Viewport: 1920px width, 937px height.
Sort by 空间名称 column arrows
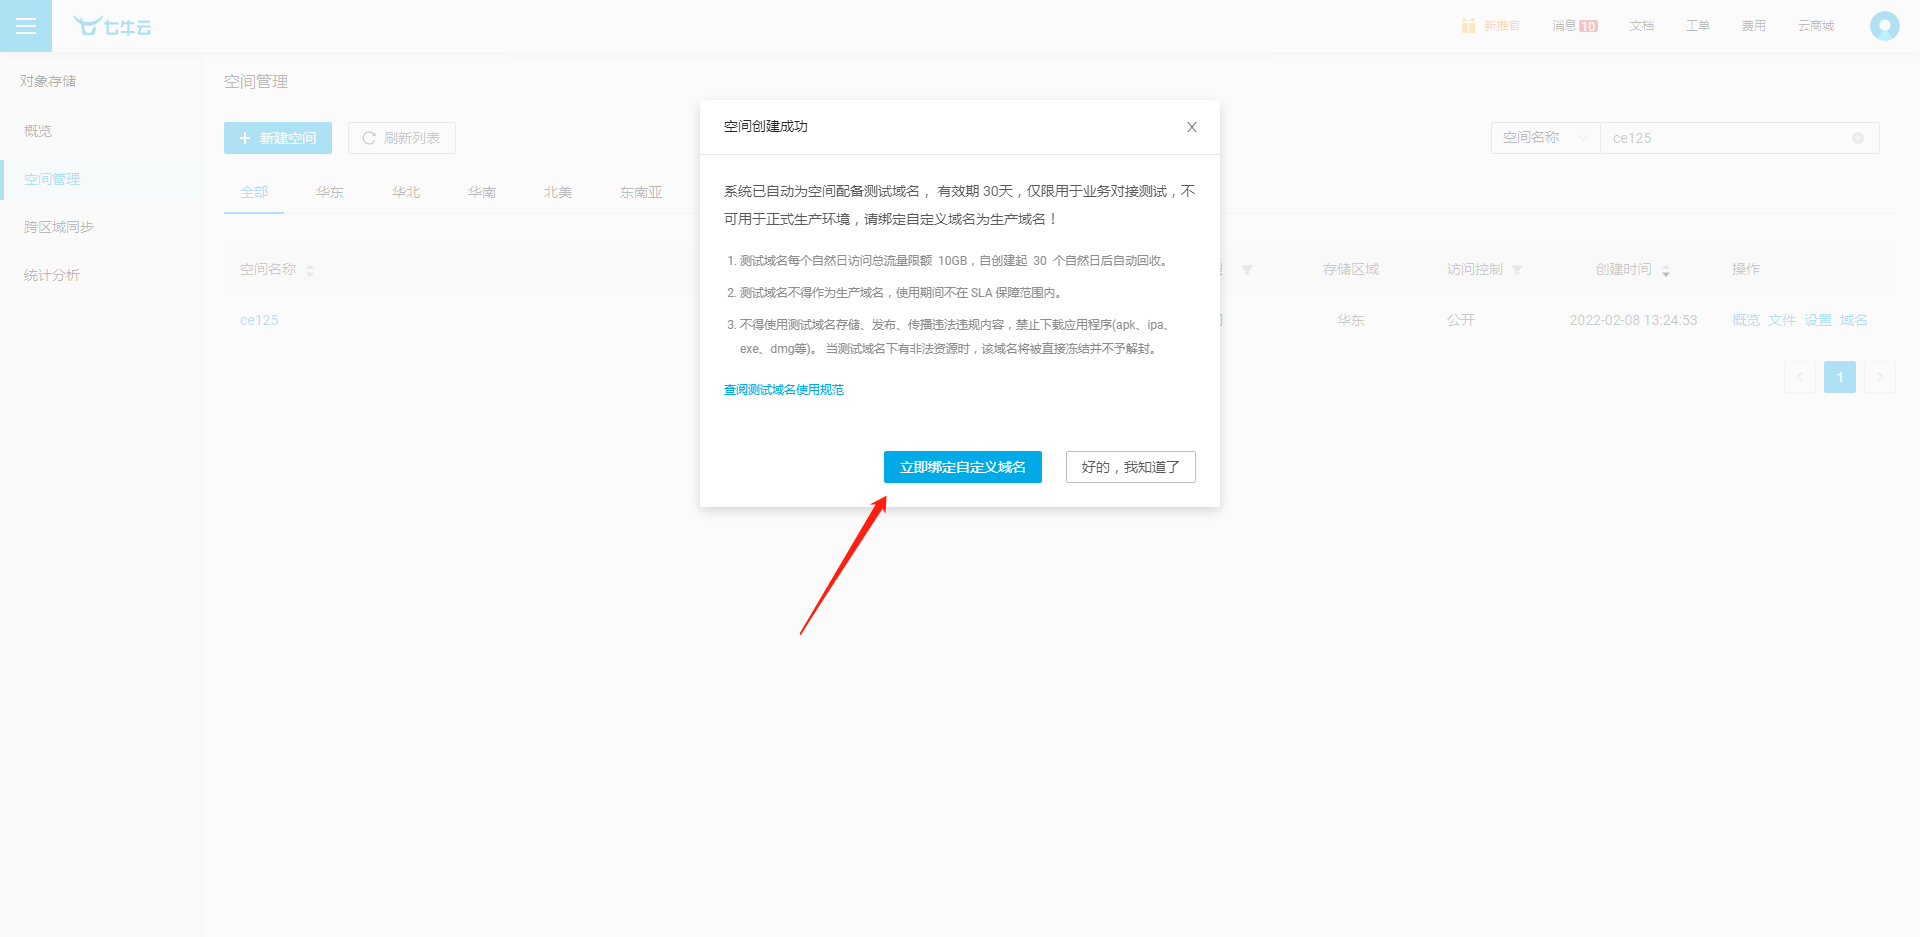tap(310, 270)
